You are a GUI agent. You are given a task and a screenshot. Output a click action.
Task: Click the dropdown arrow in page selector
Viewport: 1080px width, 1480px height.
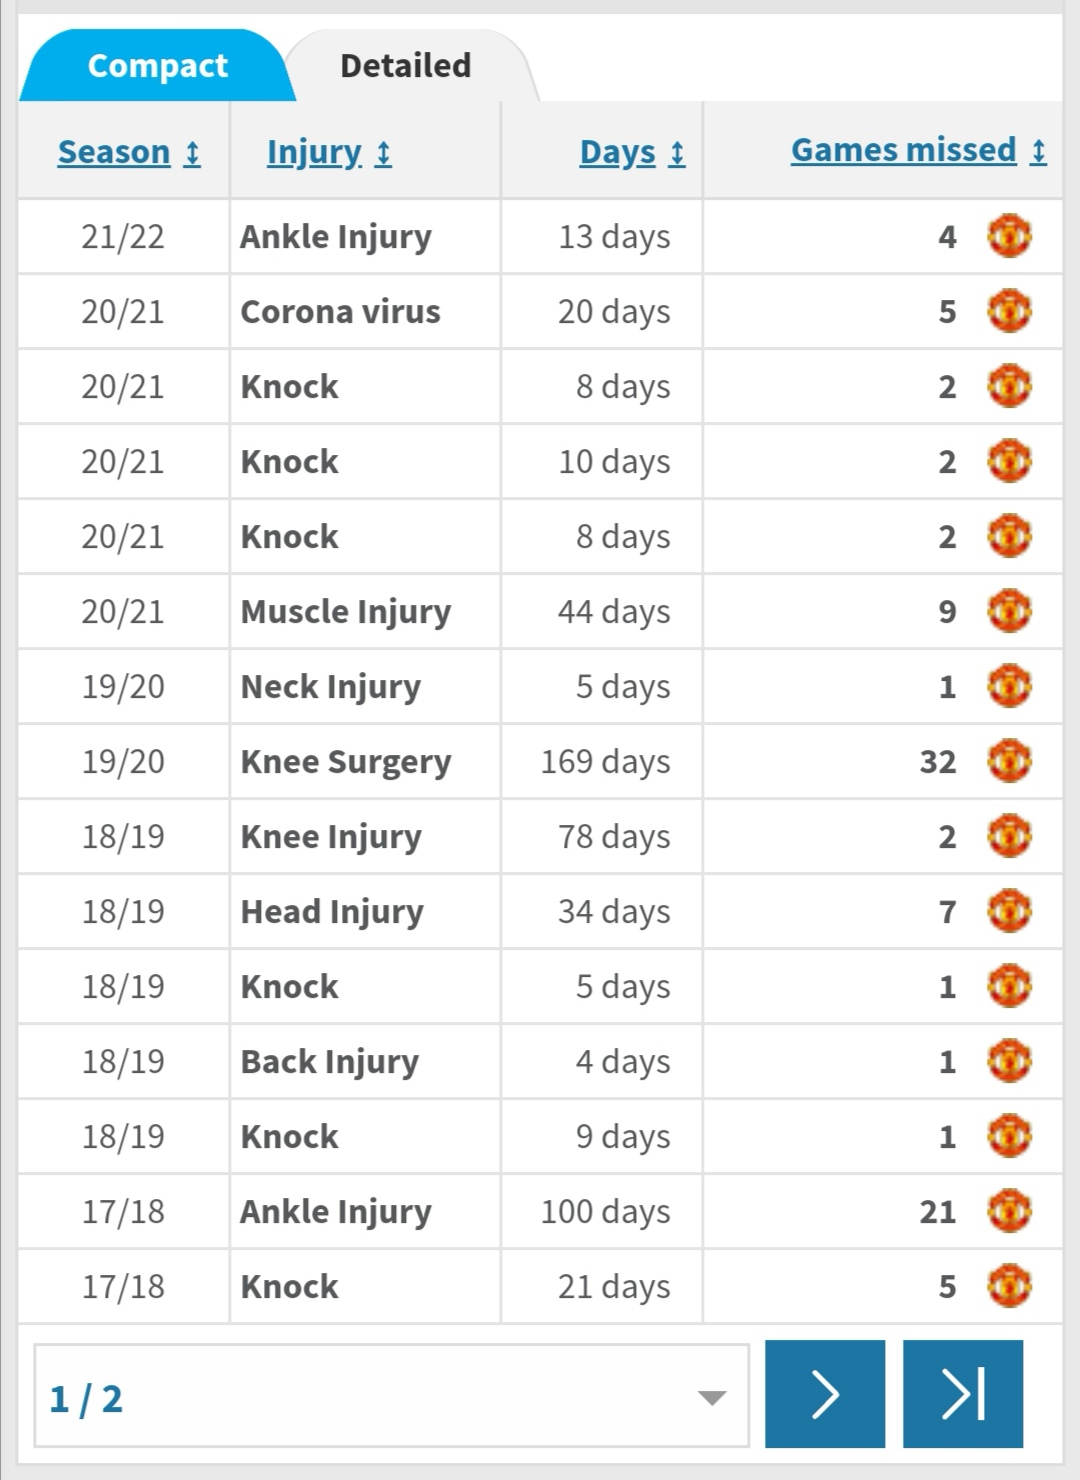point(712,1398)
